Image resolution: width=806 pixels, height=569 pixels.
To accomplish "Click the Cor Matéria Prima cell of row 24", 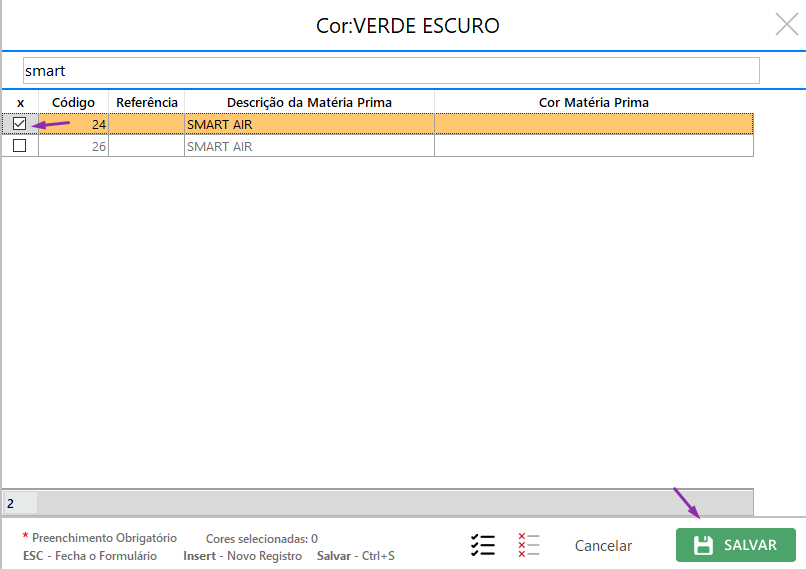I will [593, 125].
